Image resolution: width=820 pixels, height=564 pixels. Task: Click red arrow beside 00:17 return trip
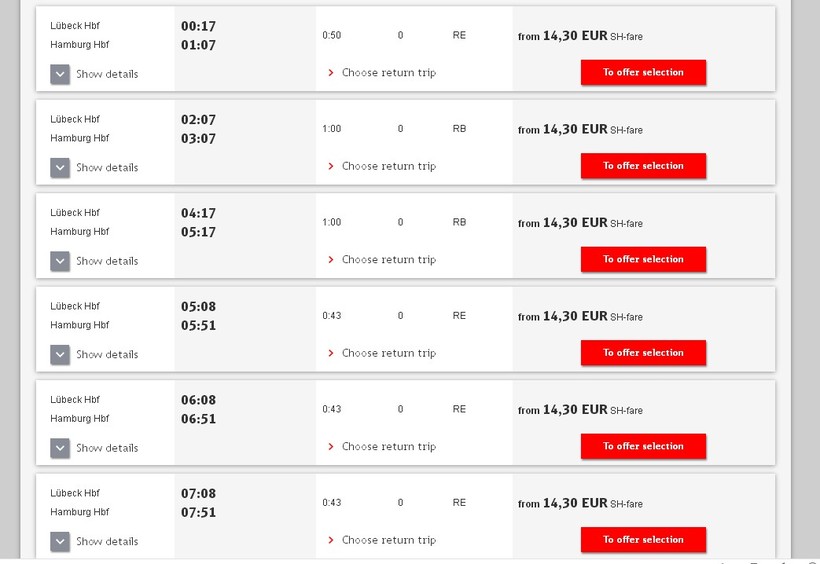331,73
